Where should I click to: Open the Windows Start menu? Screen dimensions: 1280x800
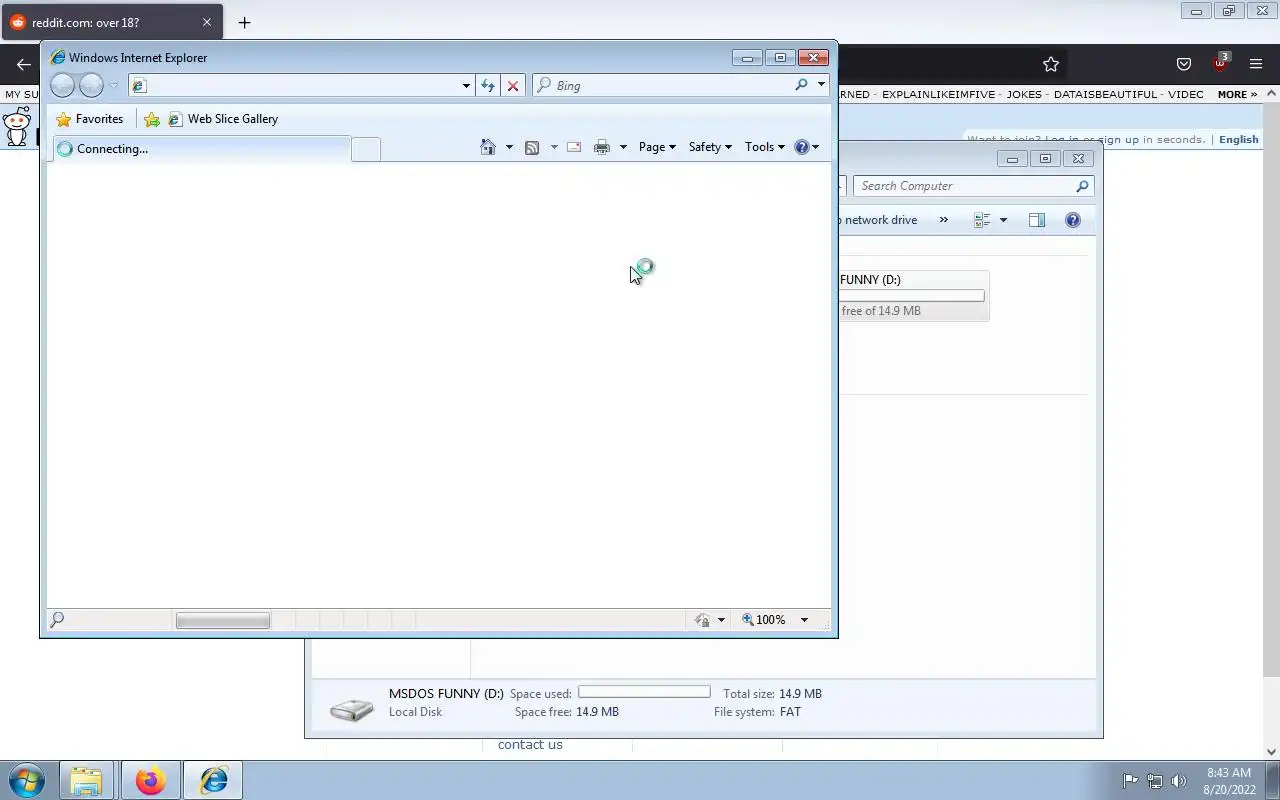27,780
